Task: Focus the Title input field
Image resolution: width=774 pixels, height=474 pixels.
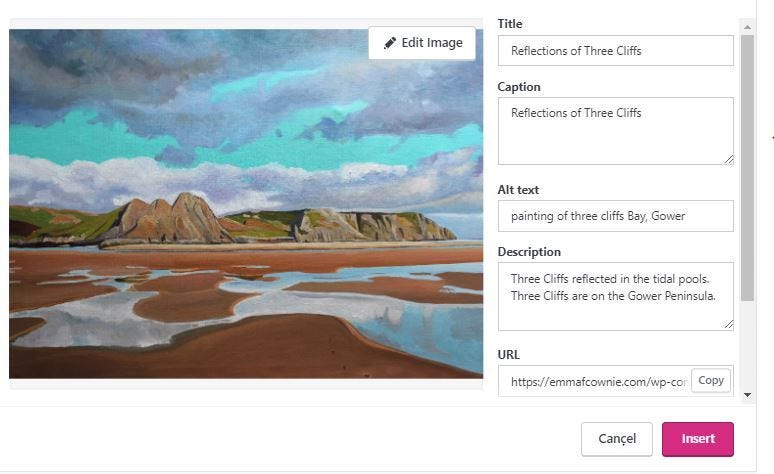Action: (x=615, y=51)
